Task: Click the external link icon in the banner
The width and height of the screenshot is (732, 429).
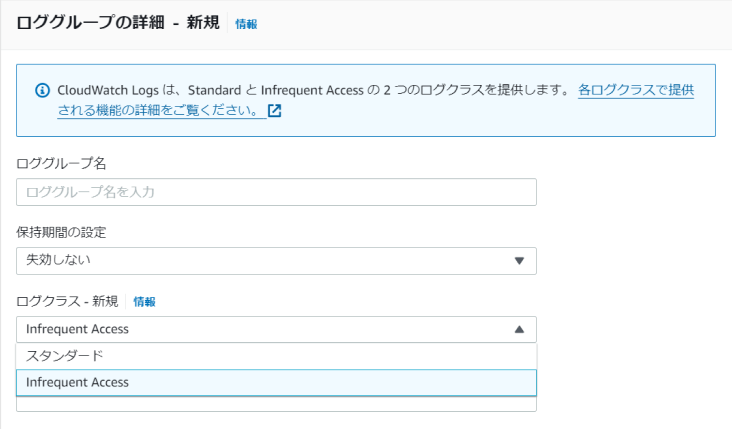Action: (x=274, y=111)
